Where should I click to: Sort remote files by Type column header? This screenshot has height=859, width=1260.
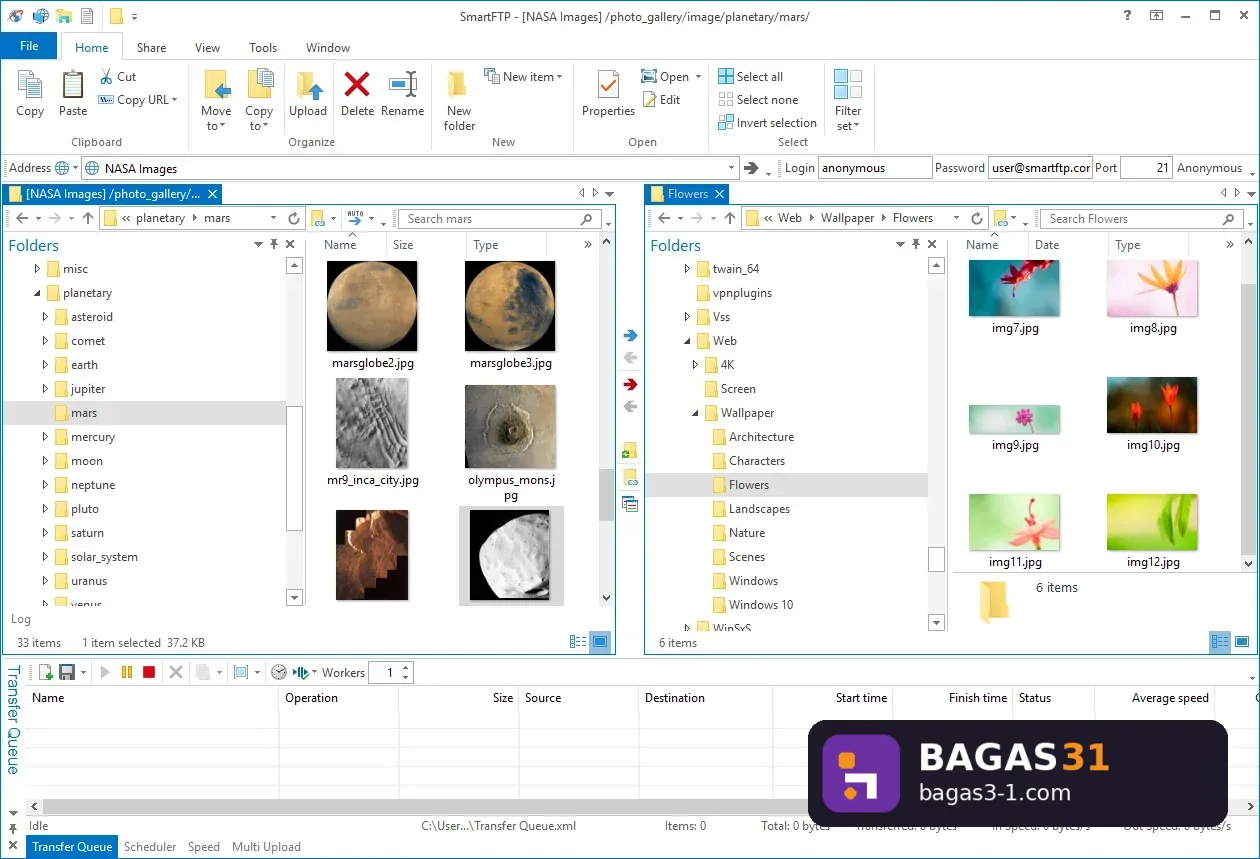[486, 245]
